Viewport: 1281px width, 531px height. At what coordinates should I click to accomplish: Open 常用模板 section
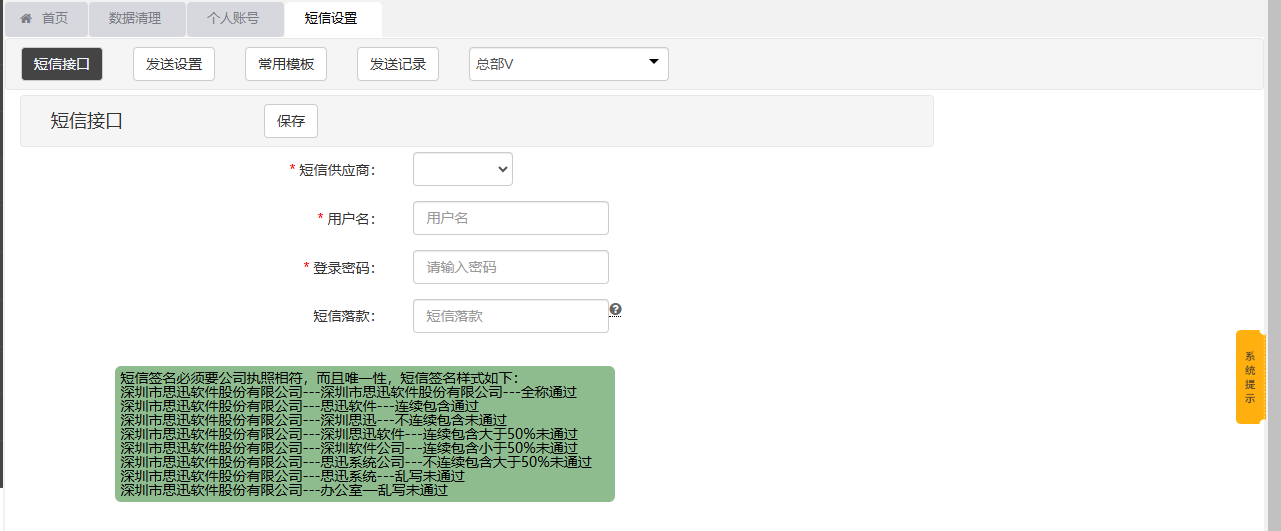pyautogui.click(x=286, y=64)
